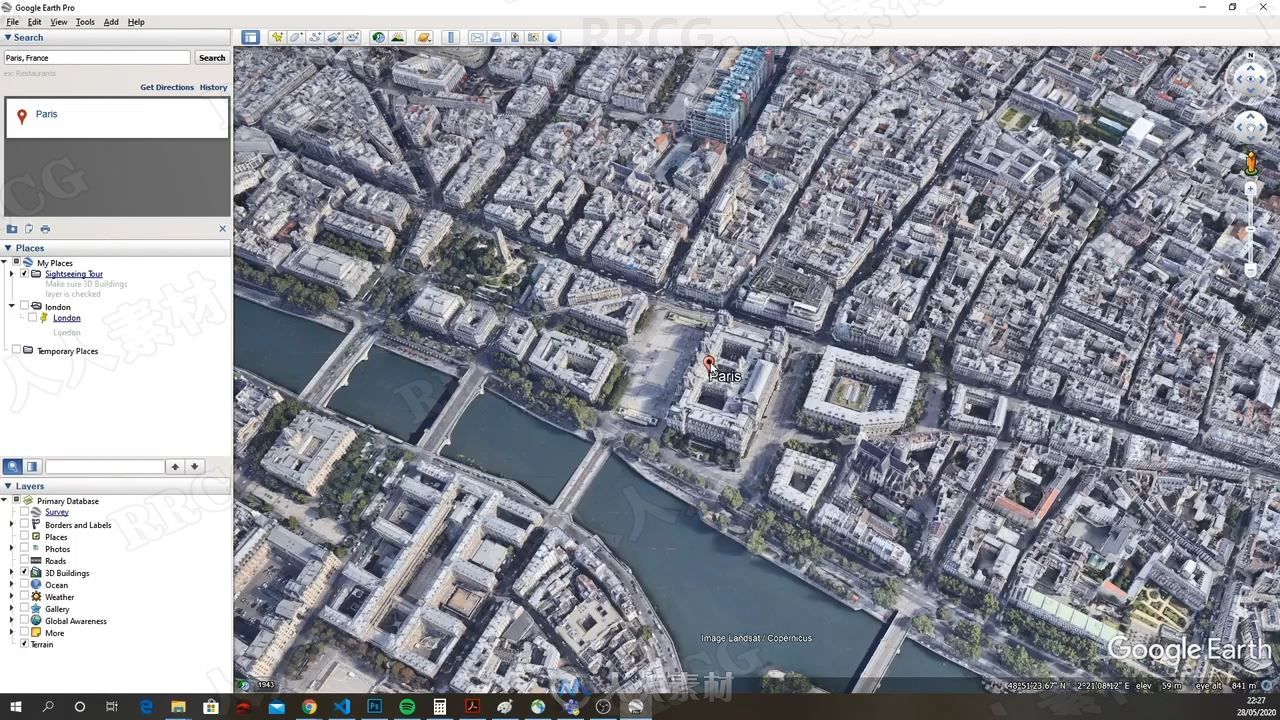This screenshot has width=1280, height=720.
Task: Click the zoom in plus button
Action: point(1250,189)
